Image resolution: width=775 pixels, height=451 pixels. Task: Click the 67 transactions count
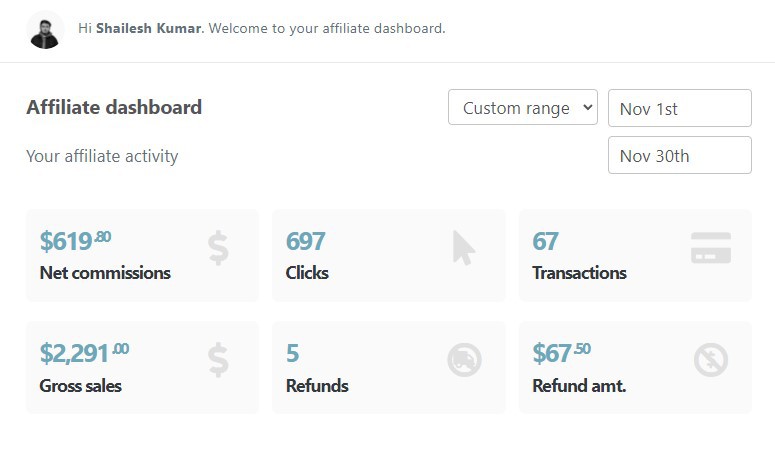tap(545, 242)
